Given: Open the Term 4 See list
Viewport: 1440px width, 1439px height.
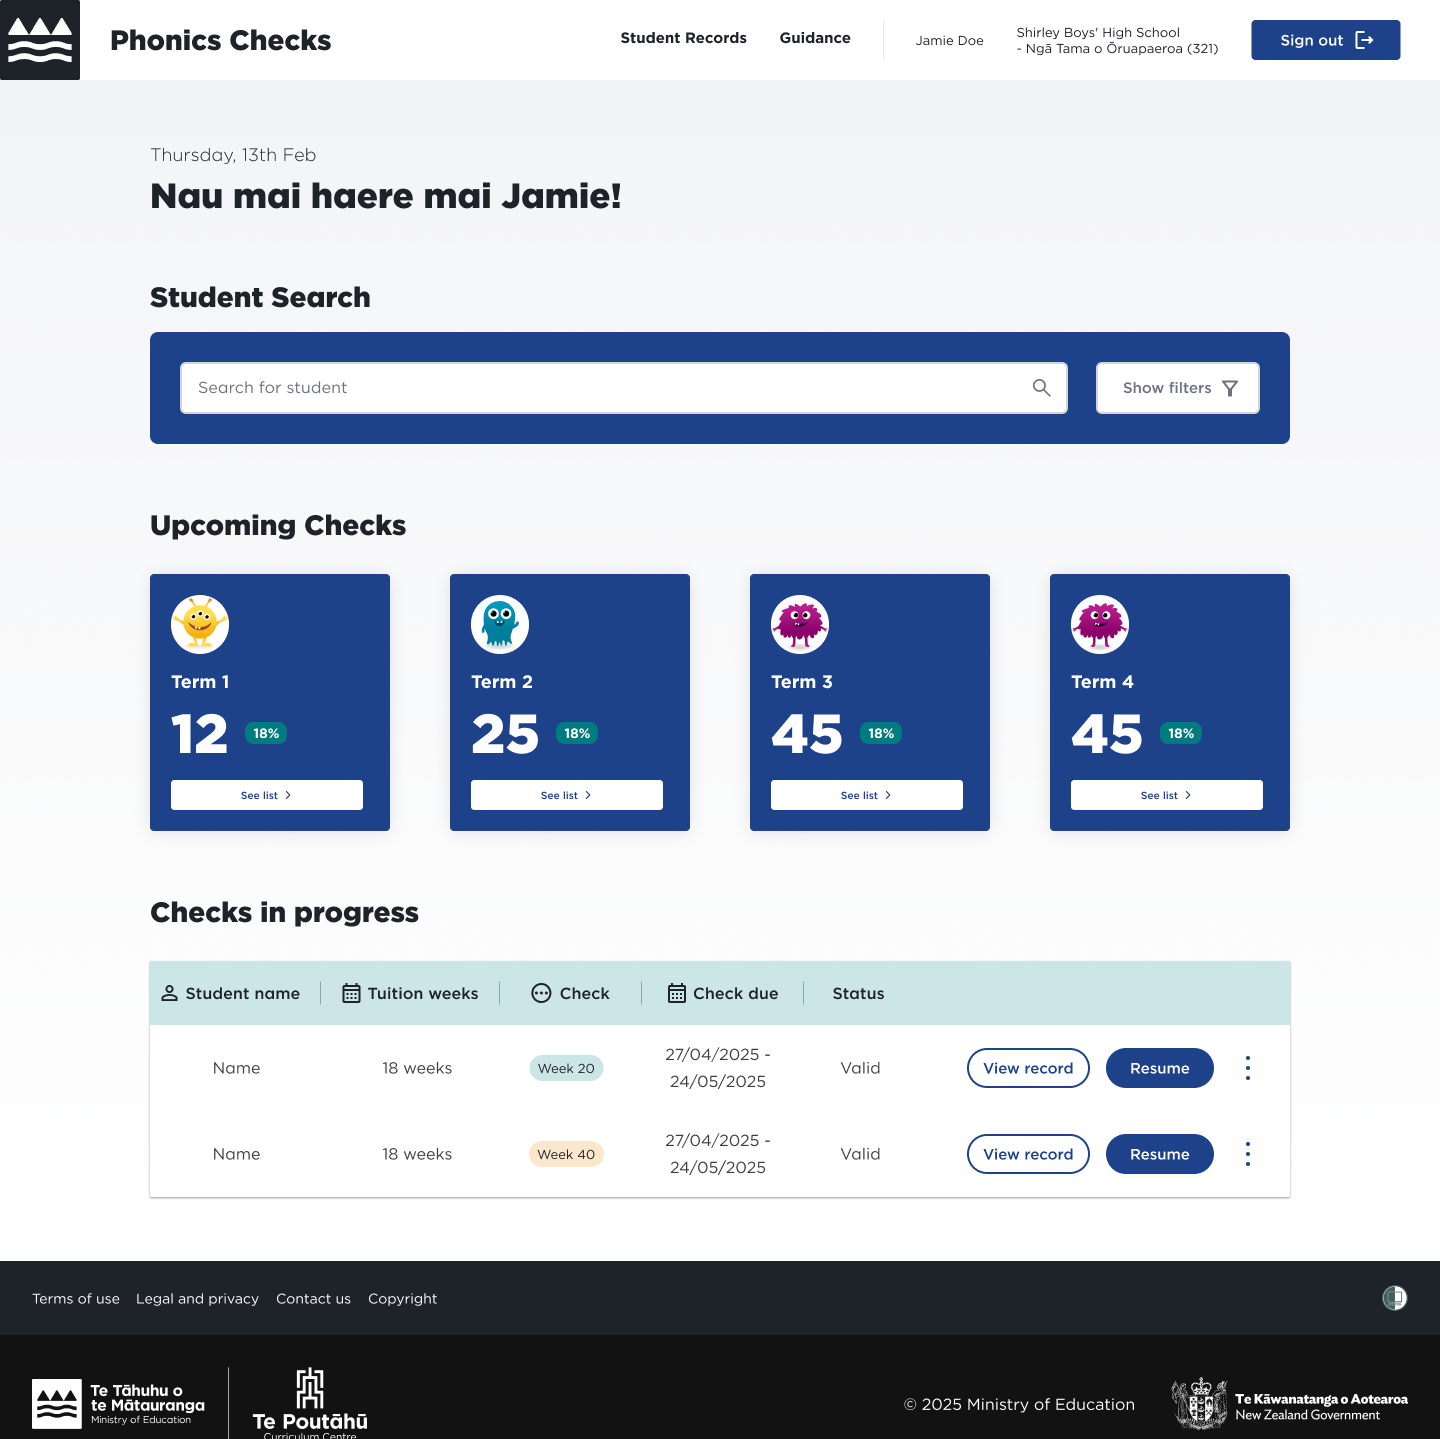Looking at the screenshot, I should pyautogui.click(x=1166, y=795).
